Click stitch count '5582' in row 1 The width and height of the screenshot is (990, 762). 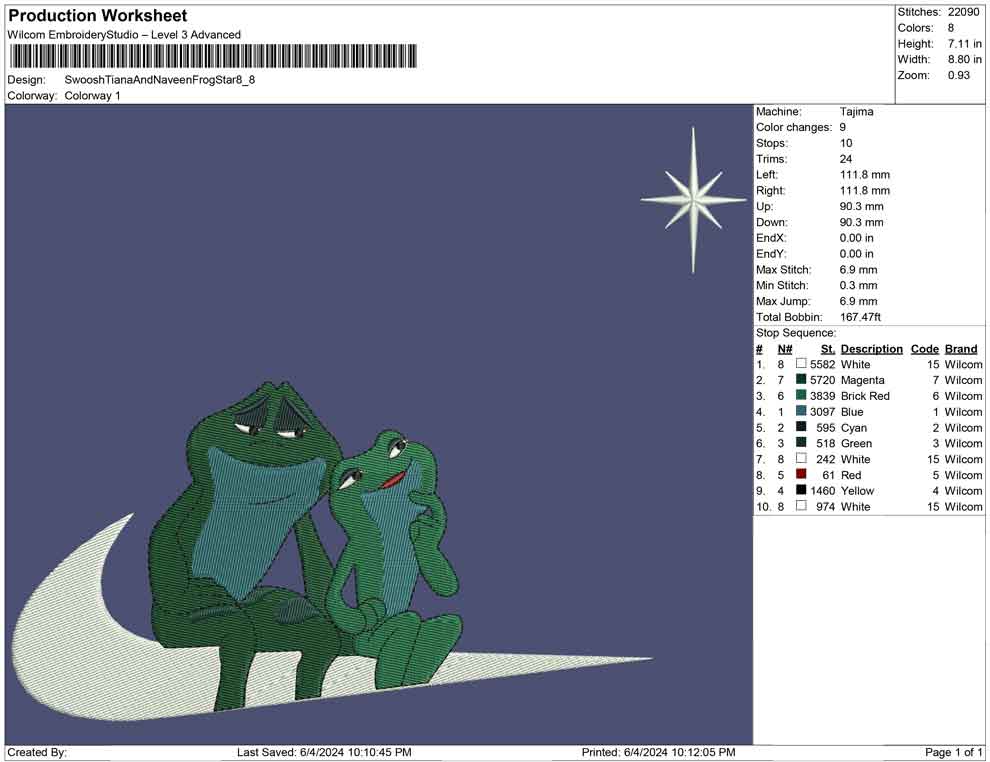[x=823, y=364]
